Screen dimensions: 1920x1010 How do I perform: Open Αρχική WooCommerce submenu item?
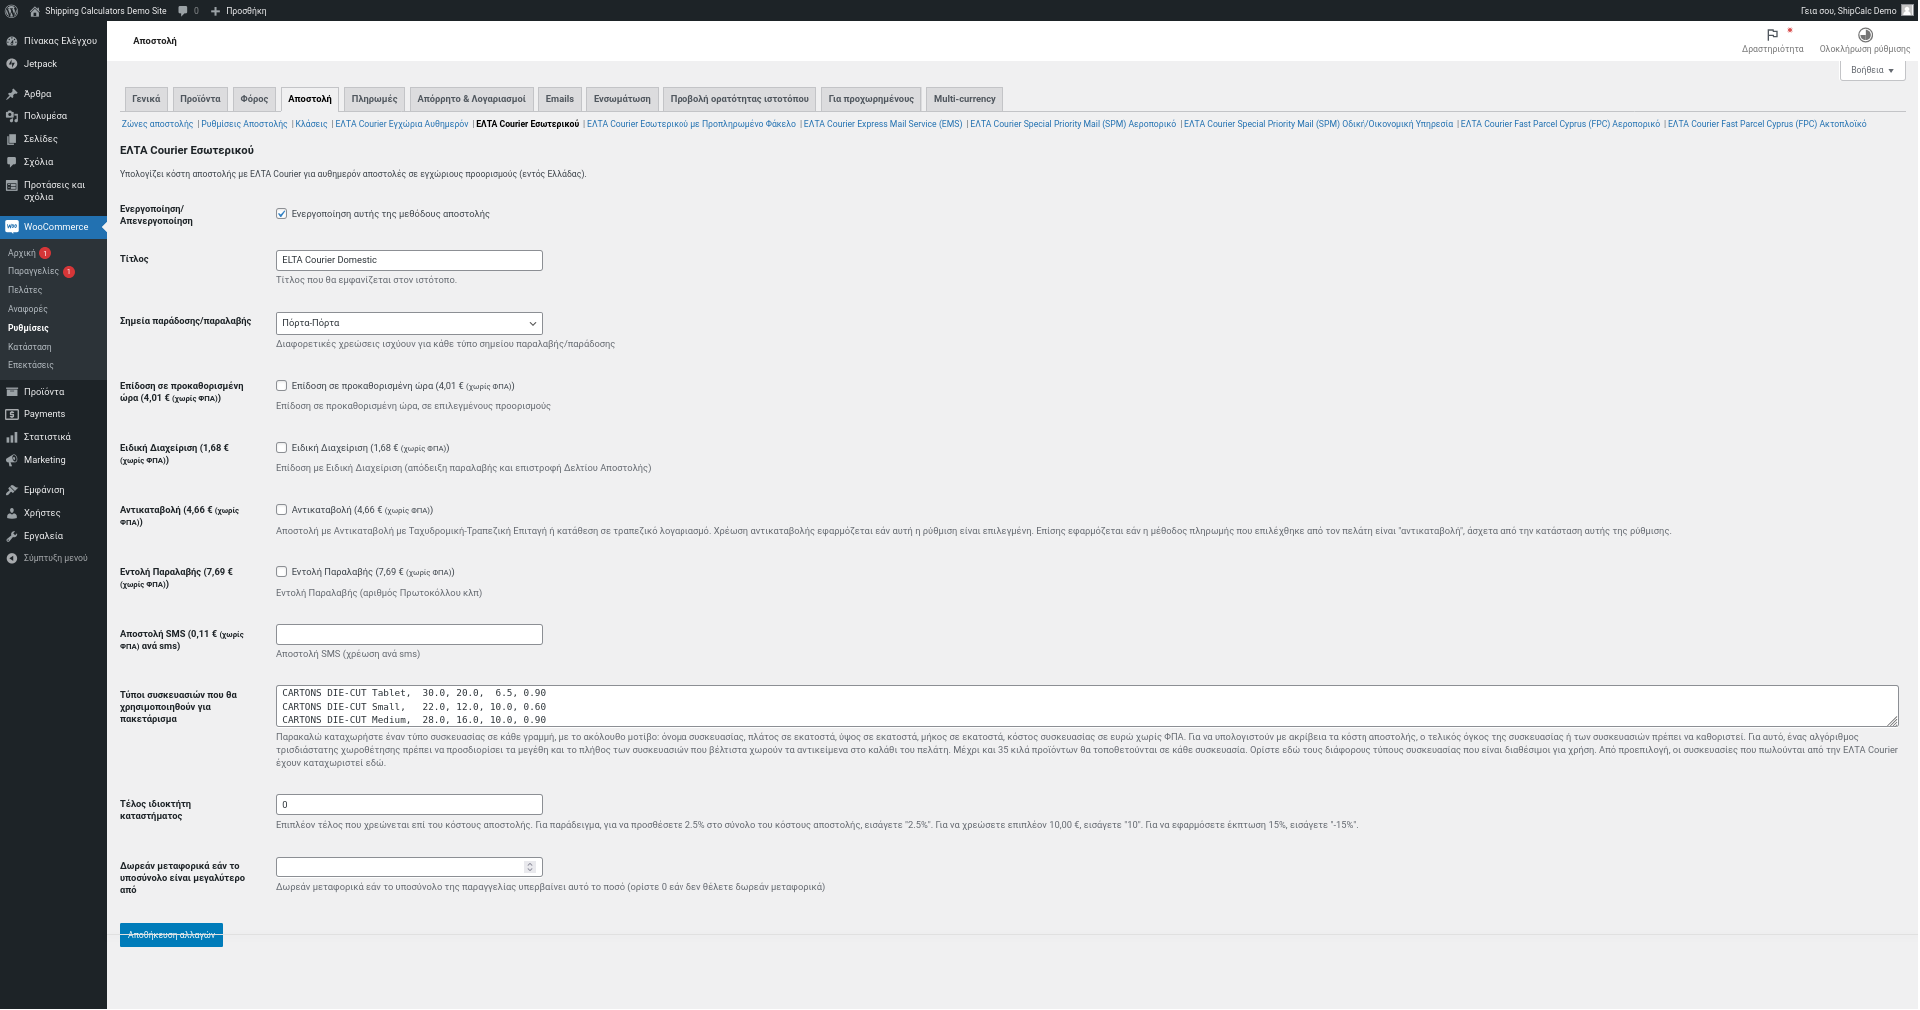pyautogui.click(x=22, y=253)
